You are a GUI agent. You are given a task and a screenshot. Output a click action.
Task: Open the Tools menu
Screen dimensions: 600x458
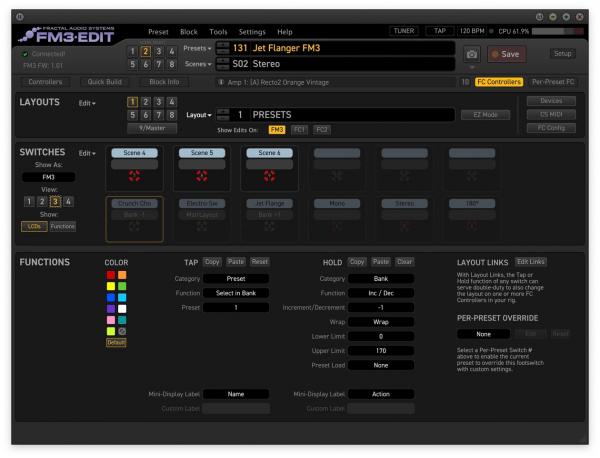point(218,32)
